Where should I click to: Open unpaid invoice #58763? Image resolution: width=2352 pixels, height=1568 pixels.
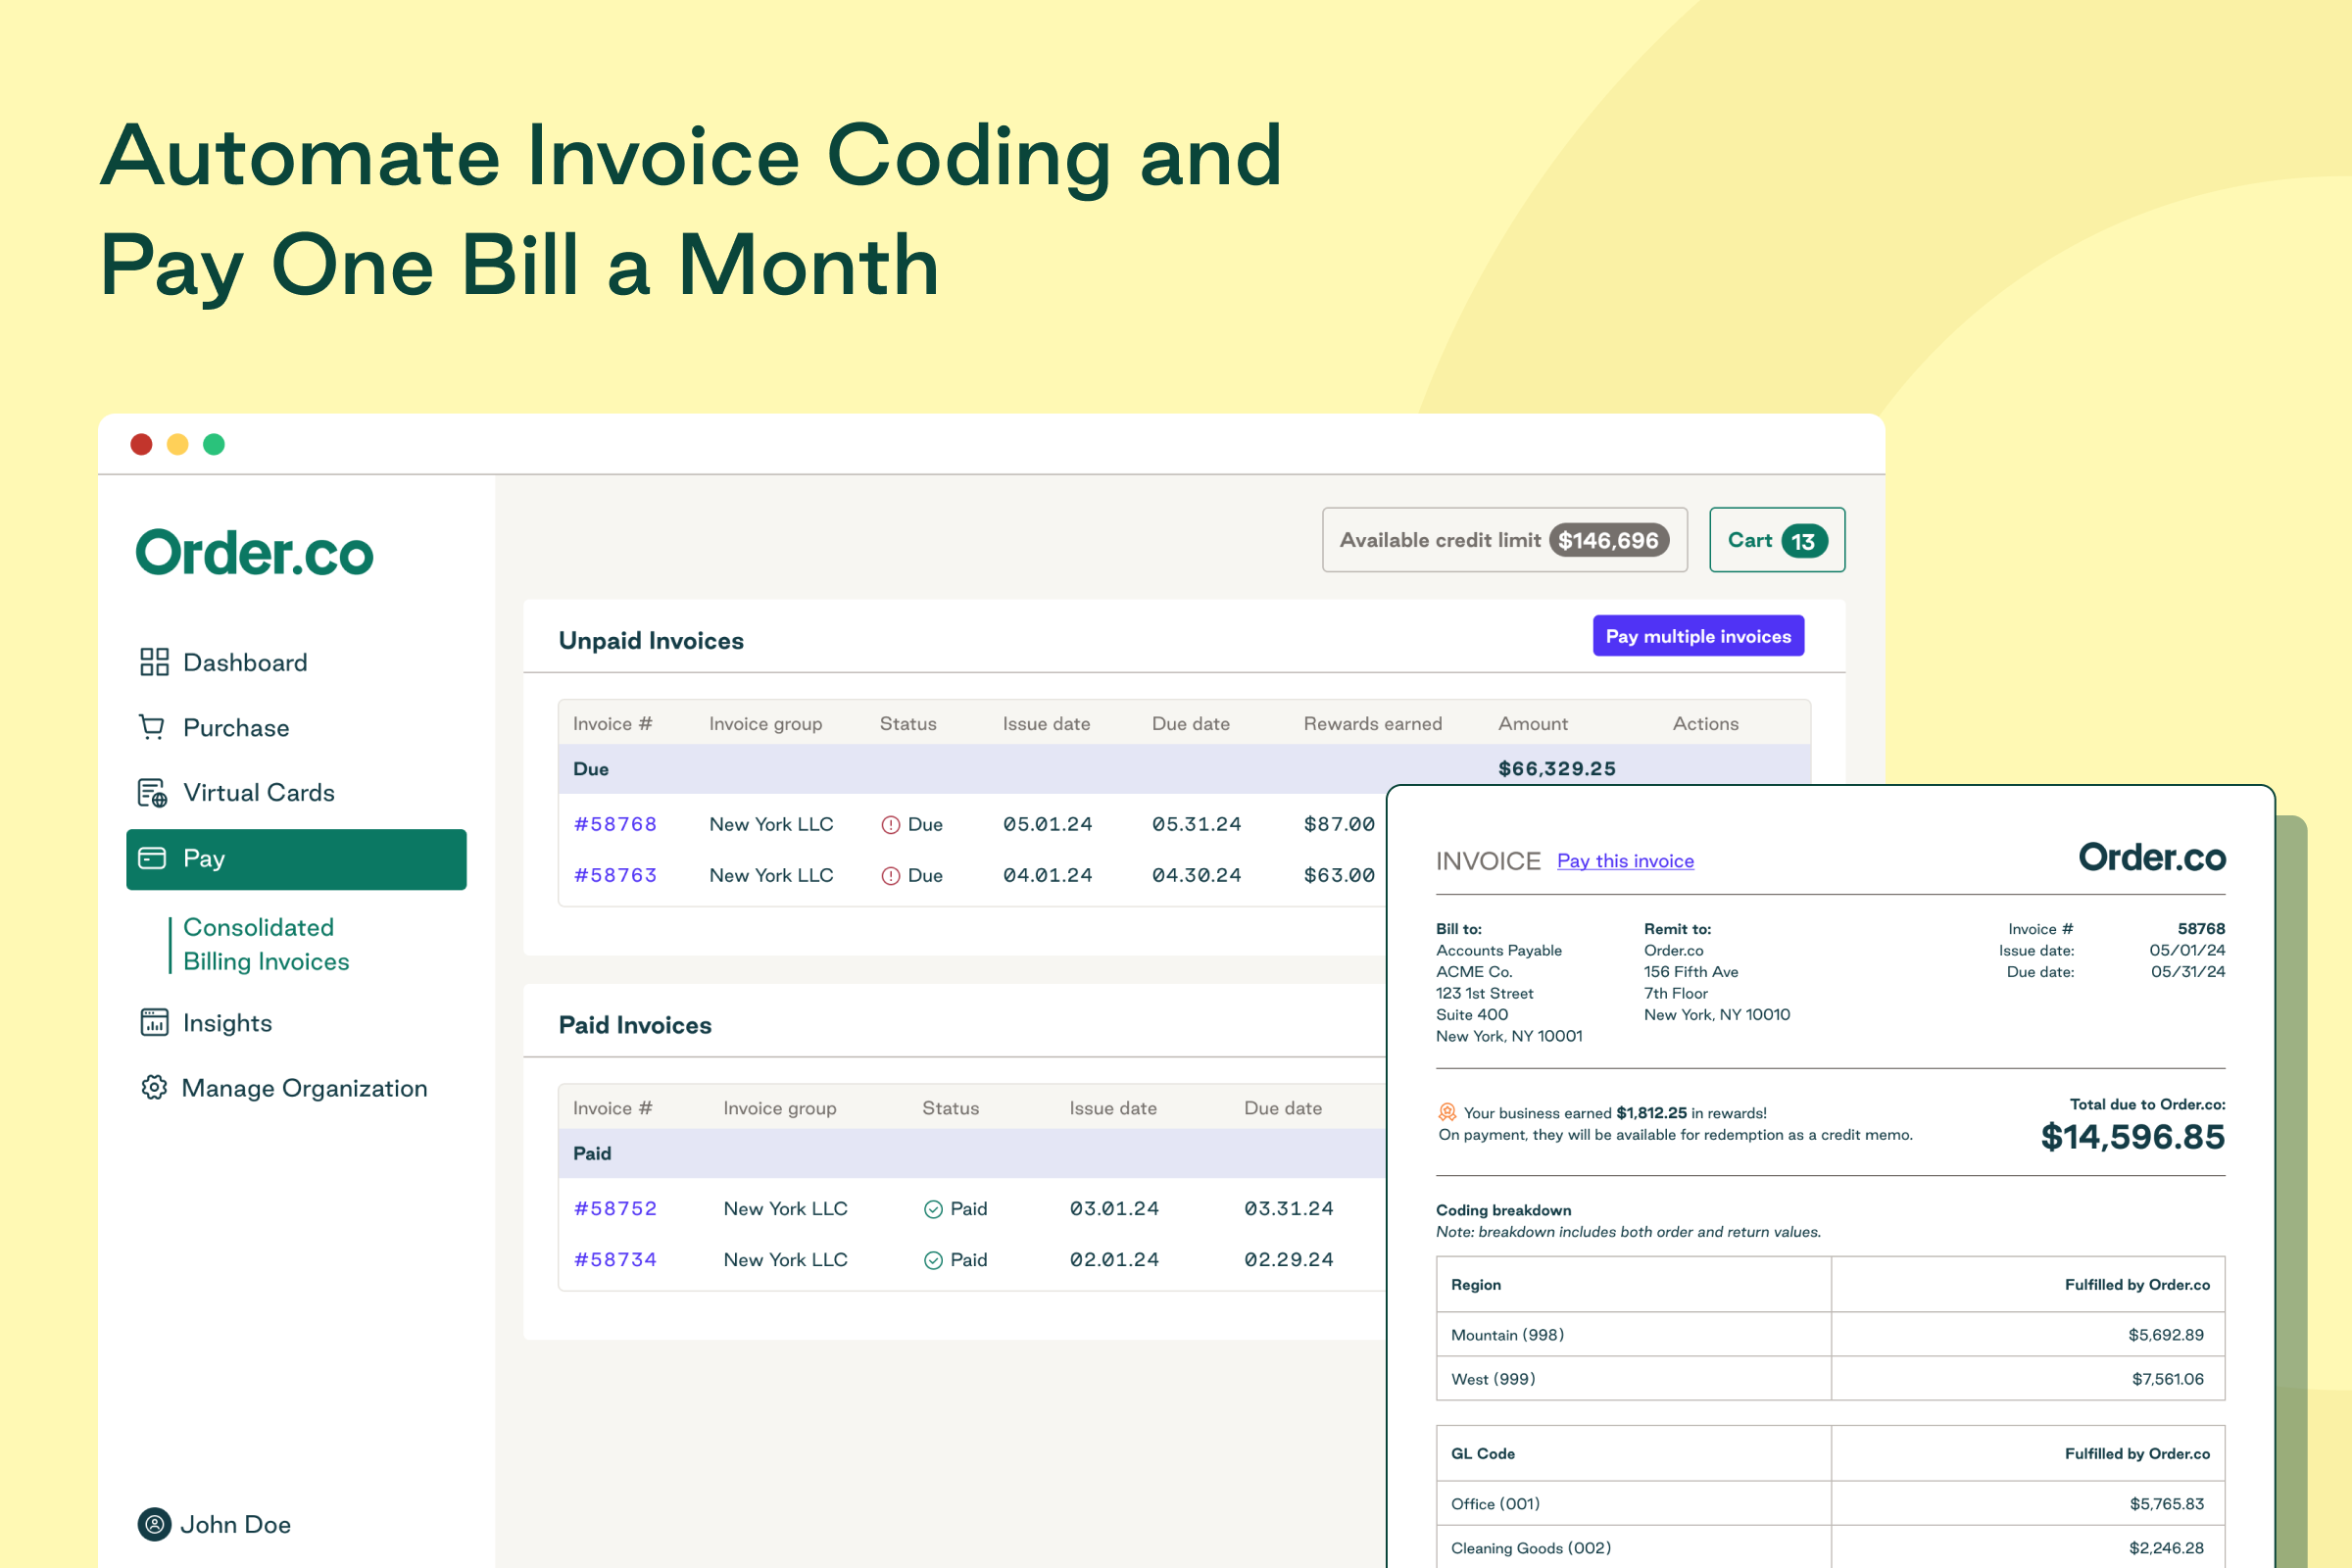[x=615, y=875]
